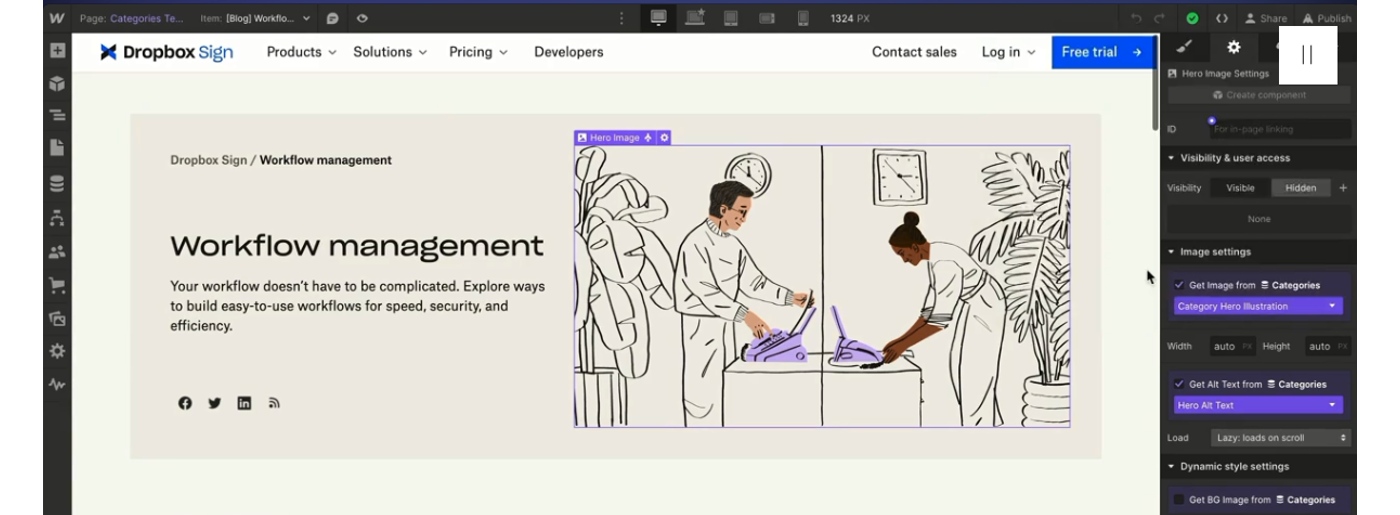
Task: Click the ID in-page linking field
Action: 1280,129
